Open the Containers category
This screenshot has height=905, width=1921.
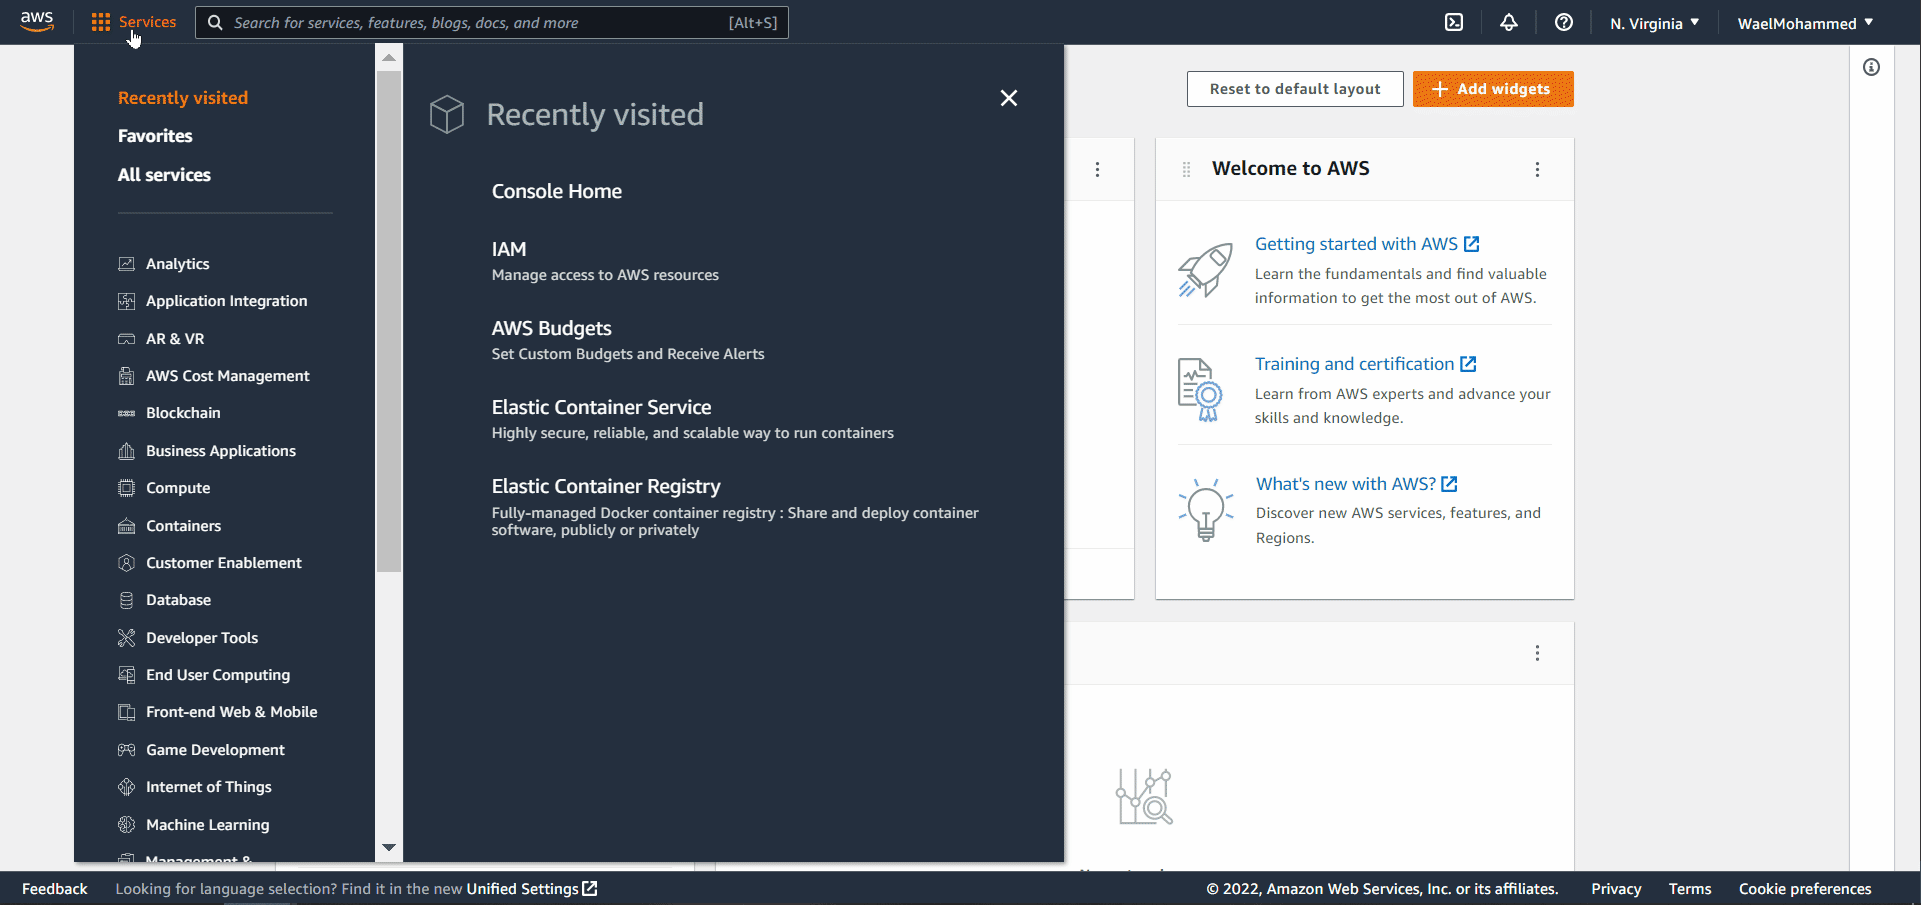point(183,526)
